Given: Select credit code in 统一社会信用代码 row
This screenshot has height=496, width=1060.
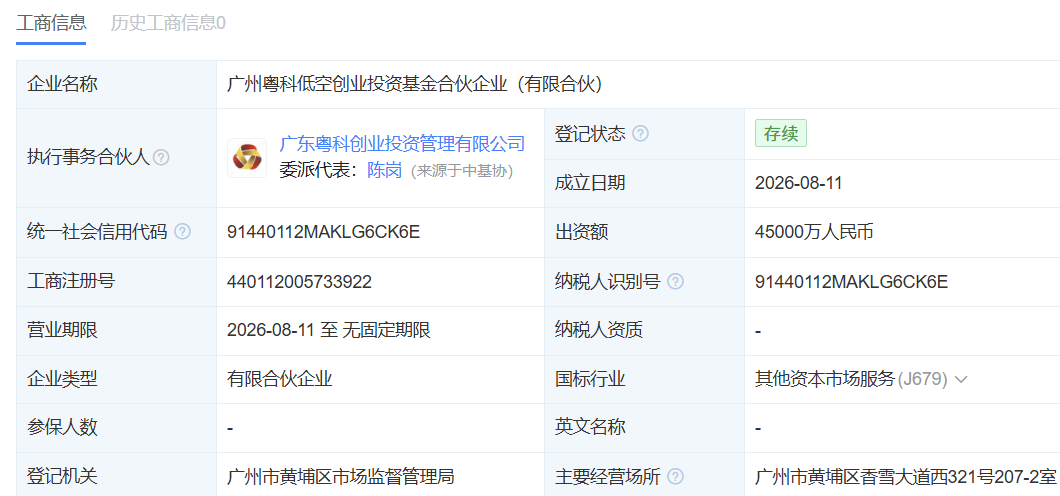Looking at the screenshot, I should coord(324,232).
